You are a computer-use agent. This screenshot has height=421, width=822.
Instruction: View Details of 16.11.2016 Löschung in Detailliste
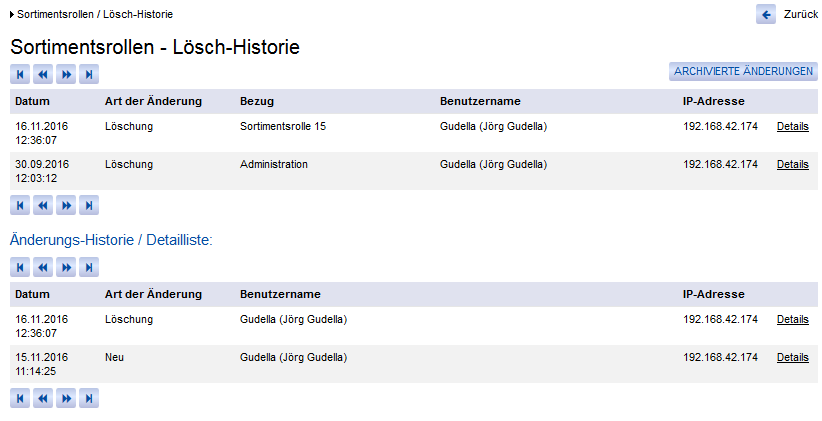click(x=792, y=320)
